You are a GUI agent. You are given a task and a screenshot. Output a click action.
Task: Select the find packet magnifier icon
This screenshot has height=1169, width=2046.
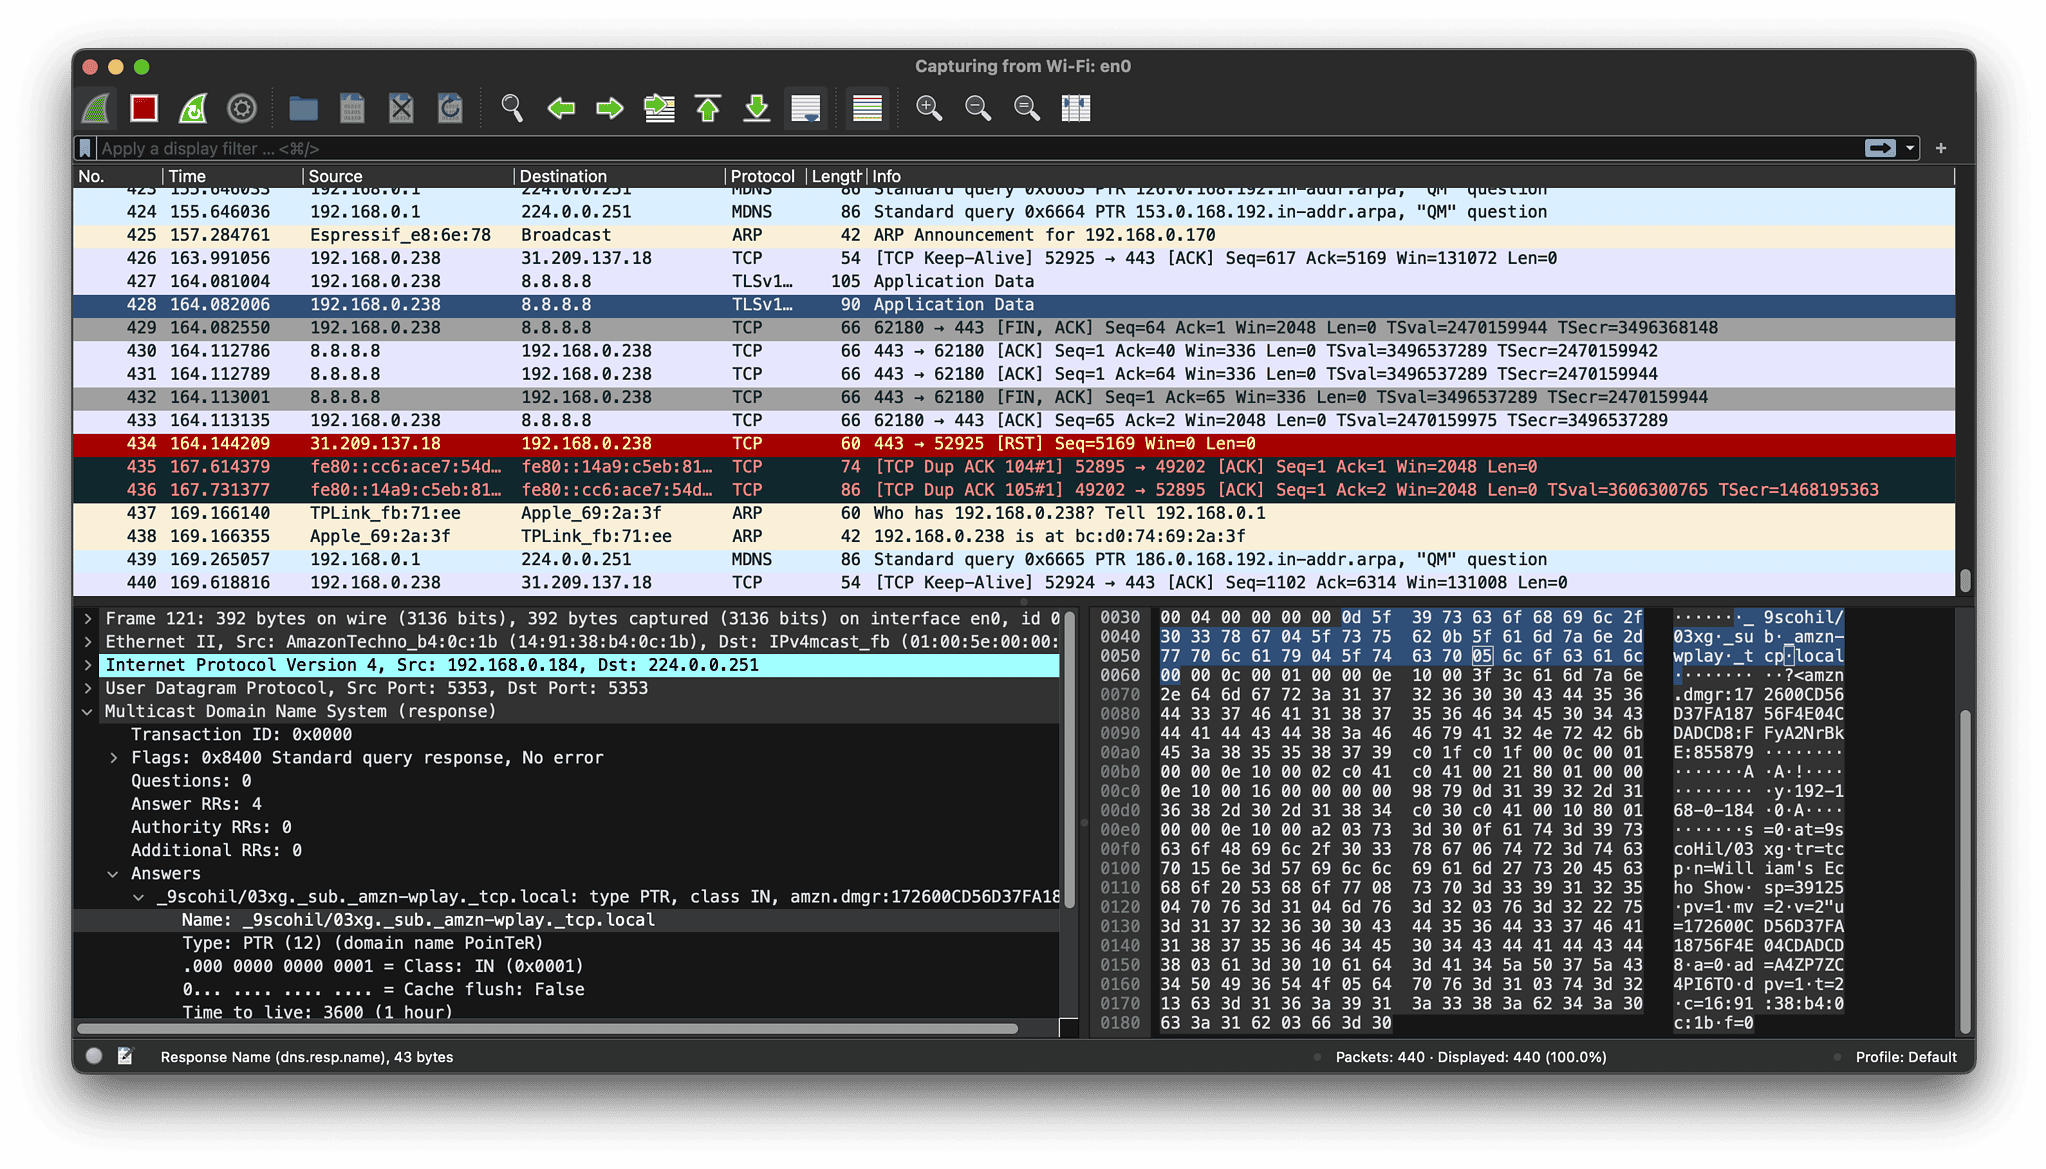point(513,108)
